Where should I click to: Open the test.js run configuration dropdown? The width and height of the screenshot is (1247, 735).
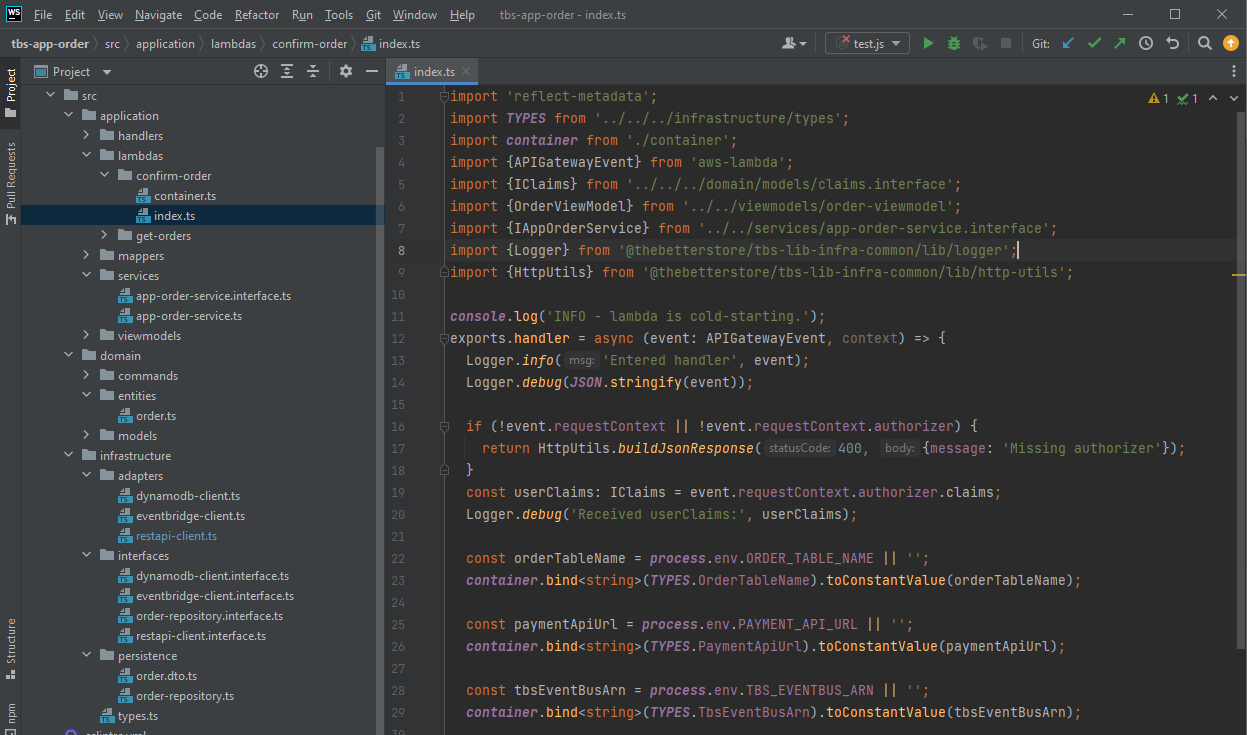pyautogui.click(x=867, y=43)
